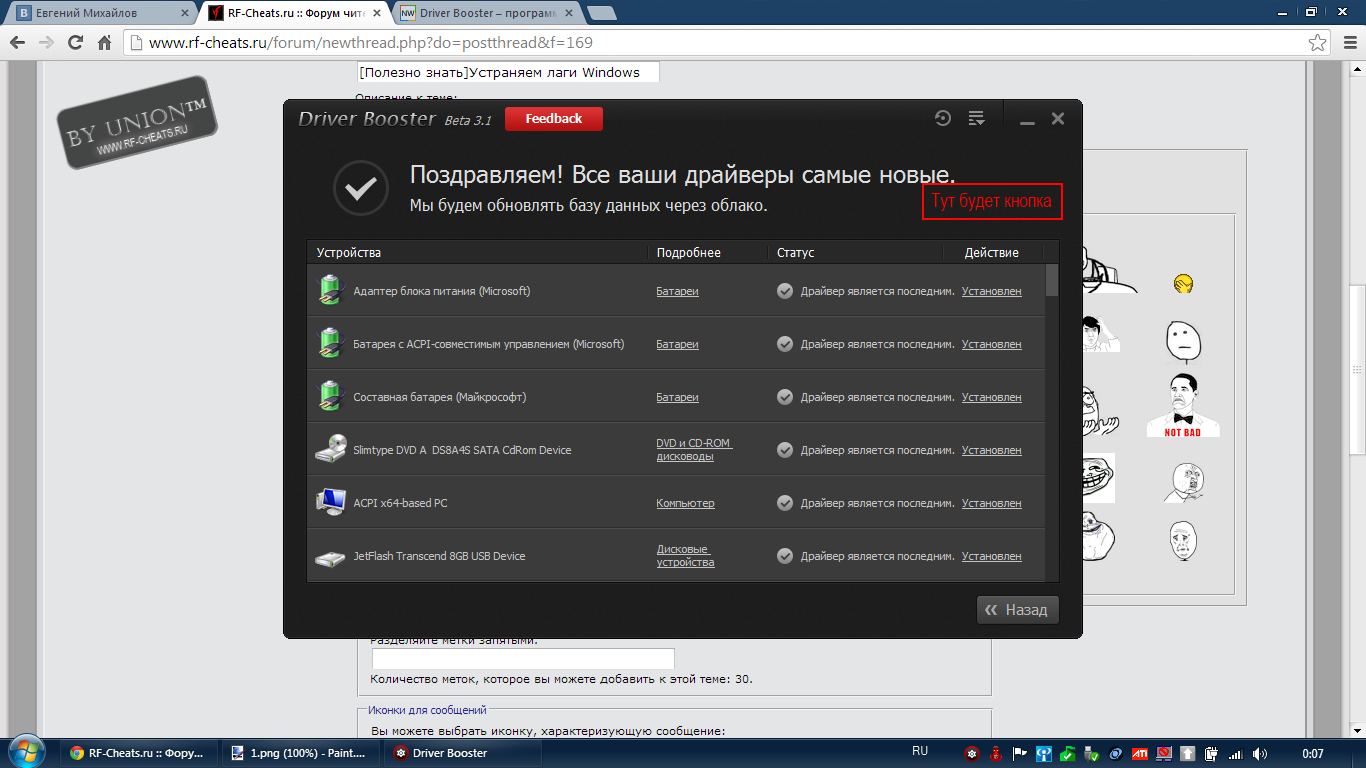Click battery icon of Батарея с ACPI row
The image size is (1366, 768).
[x=330, y=344]
